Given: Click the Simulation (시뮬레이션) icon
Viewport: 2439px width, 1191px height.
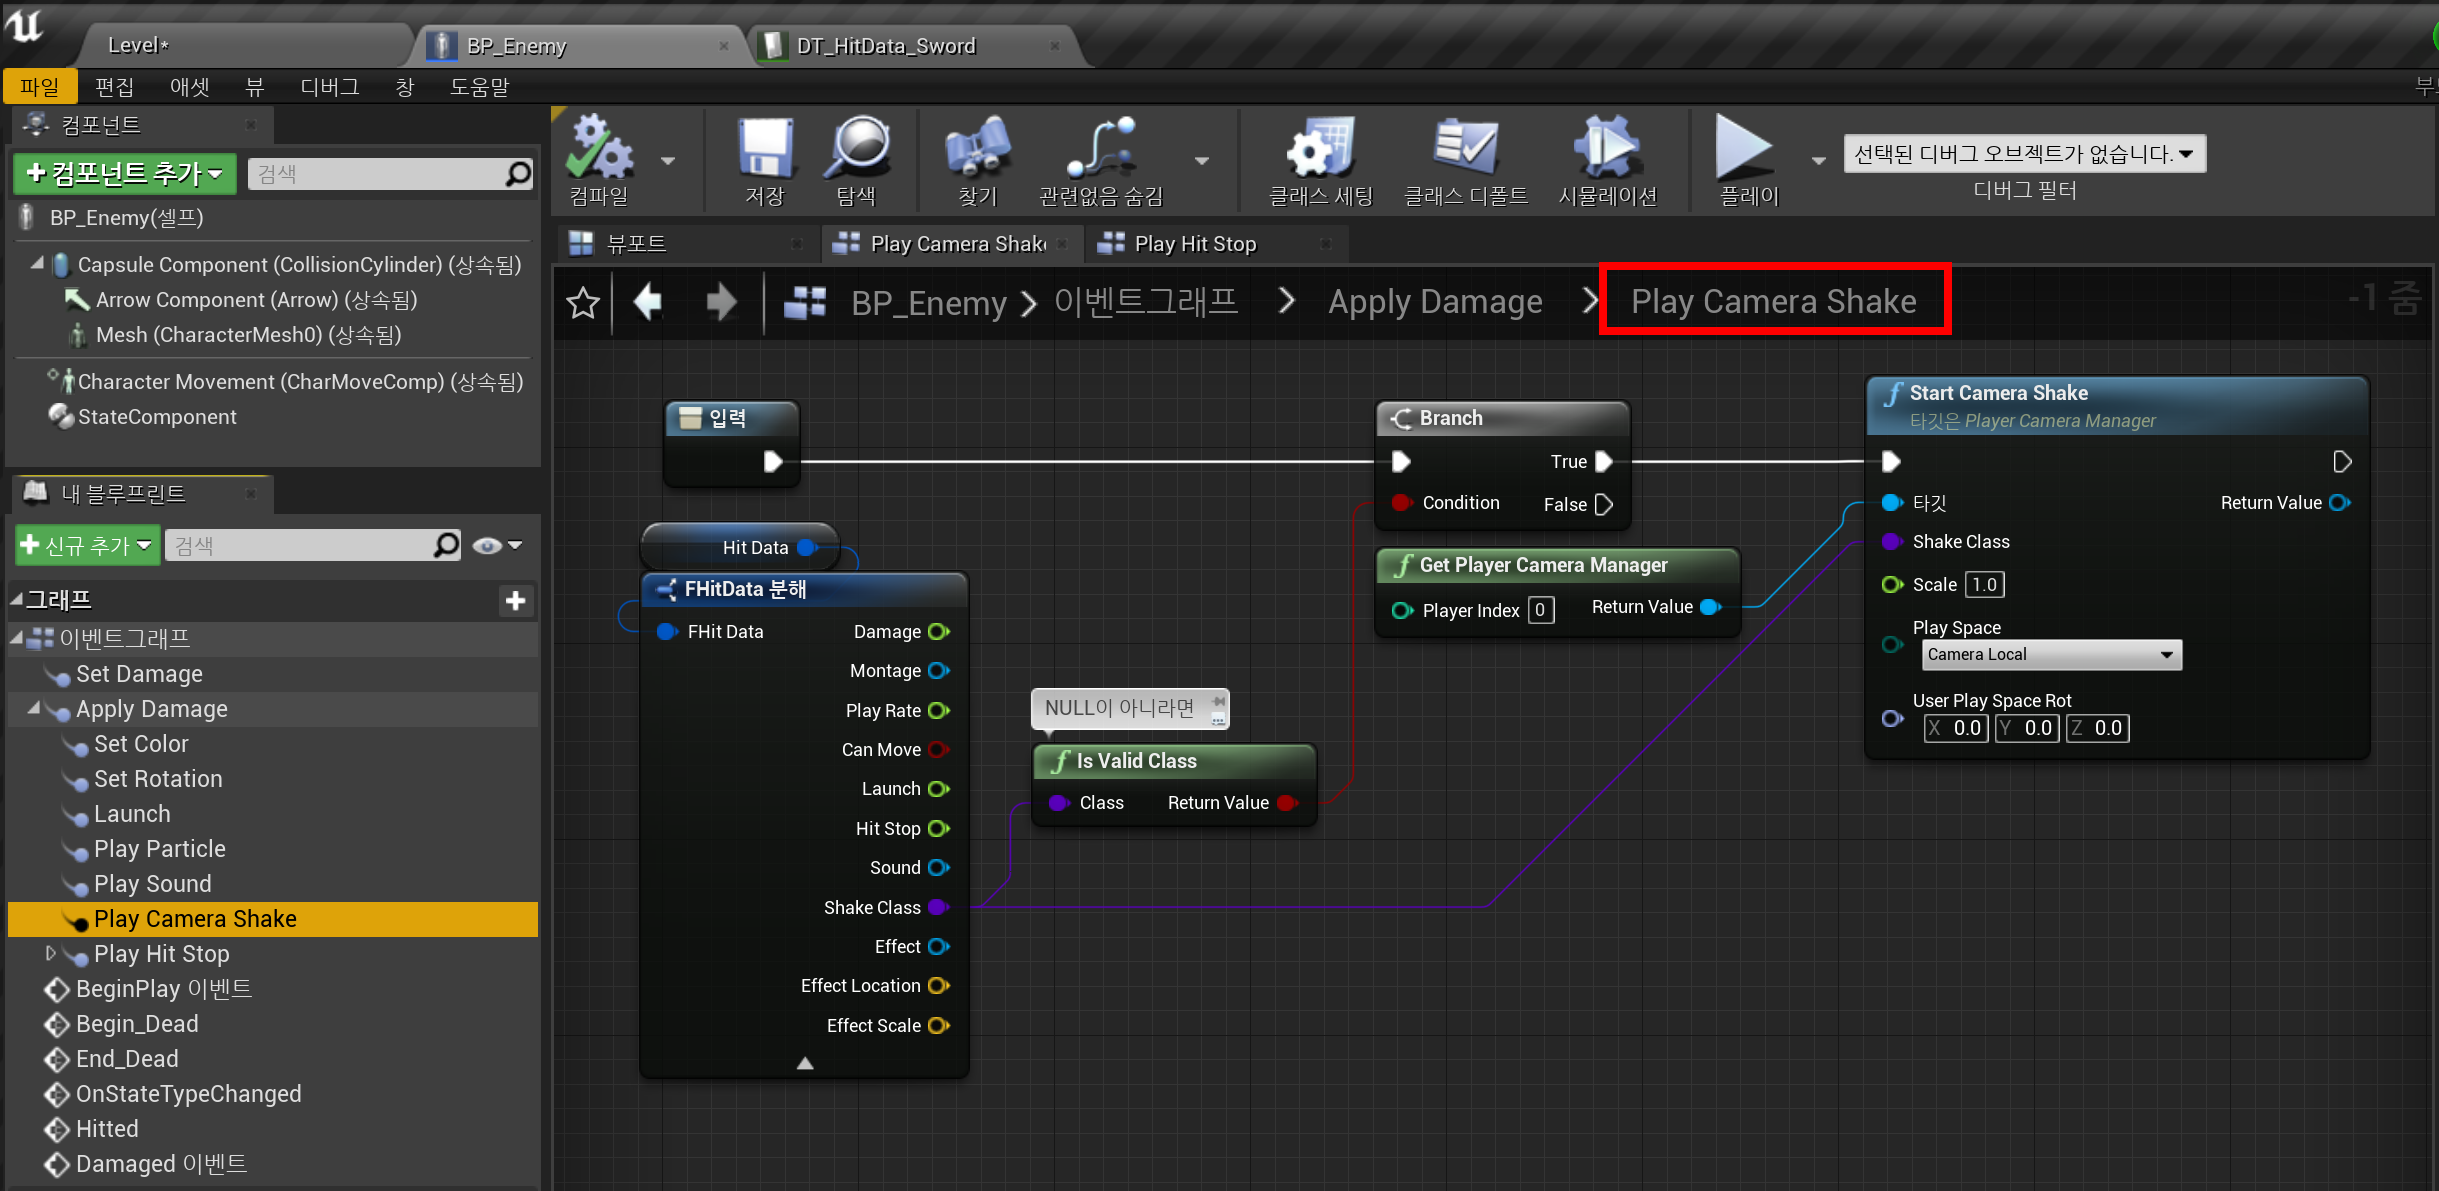Looking at the screenshot, I should (1607, 148).
